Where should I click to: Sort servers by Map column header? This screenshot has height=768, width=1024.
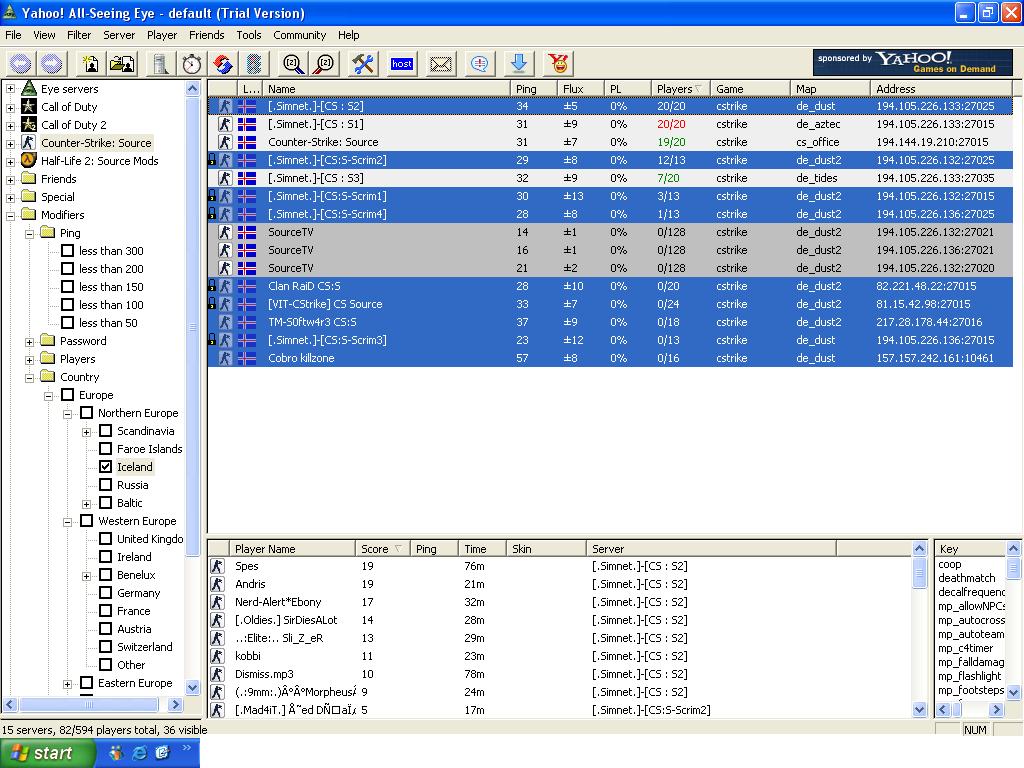tap(830, 89)
